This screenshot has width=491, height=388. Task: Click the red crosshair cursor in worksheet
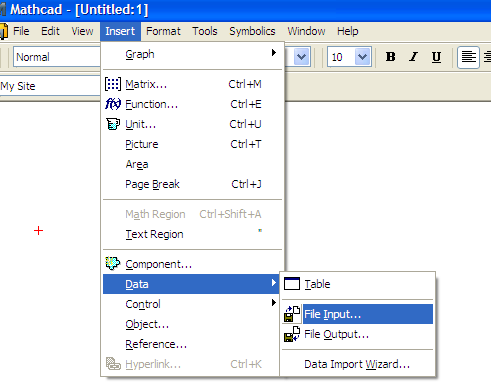[38, 230]
